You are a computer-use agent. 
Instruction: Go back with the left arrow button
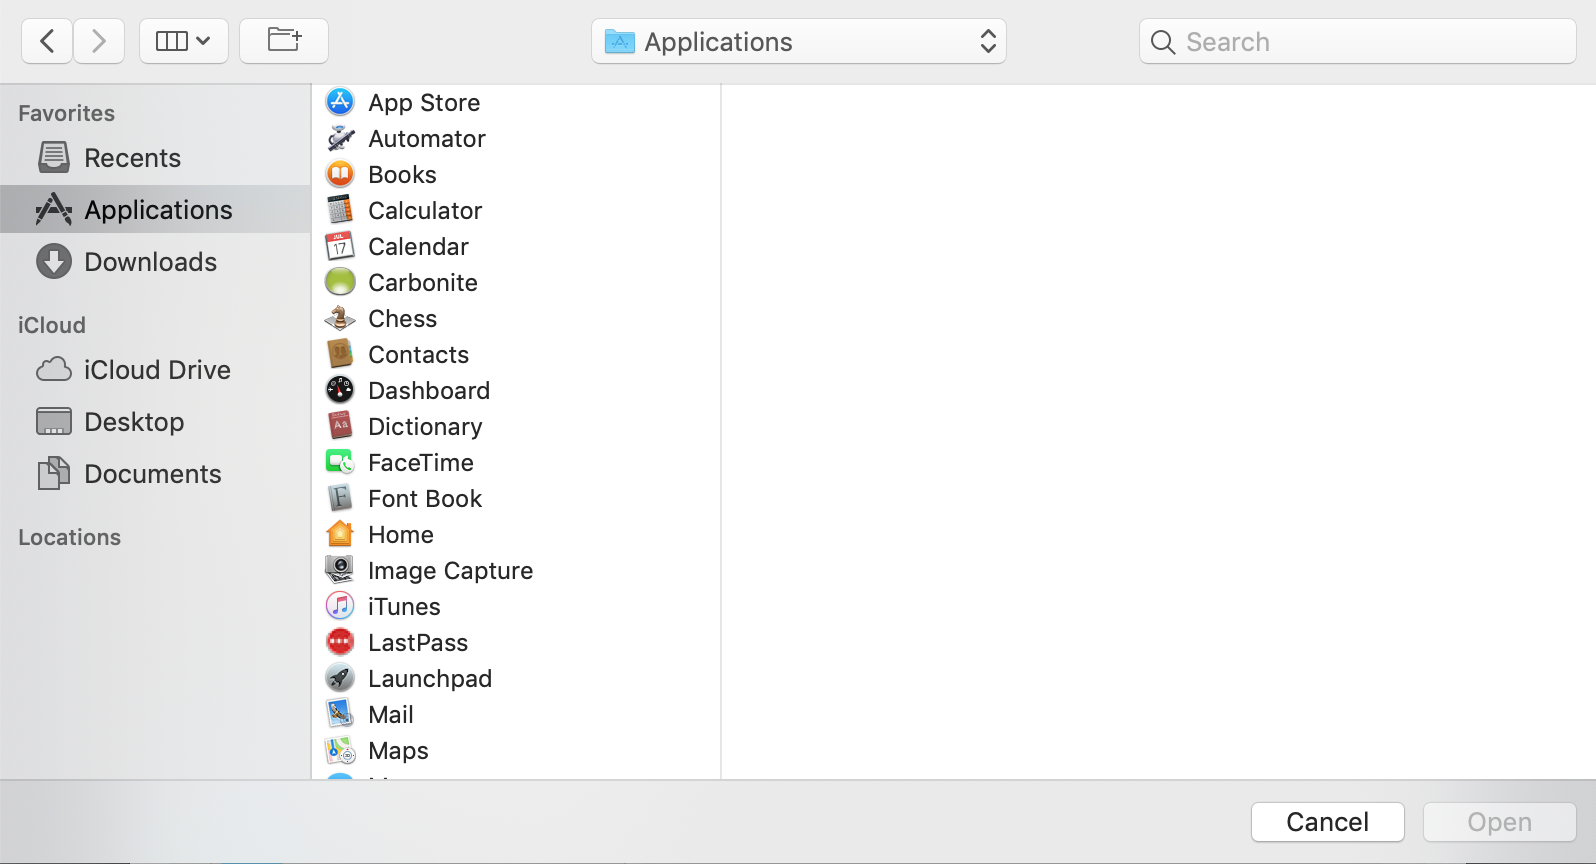point(47,41)
